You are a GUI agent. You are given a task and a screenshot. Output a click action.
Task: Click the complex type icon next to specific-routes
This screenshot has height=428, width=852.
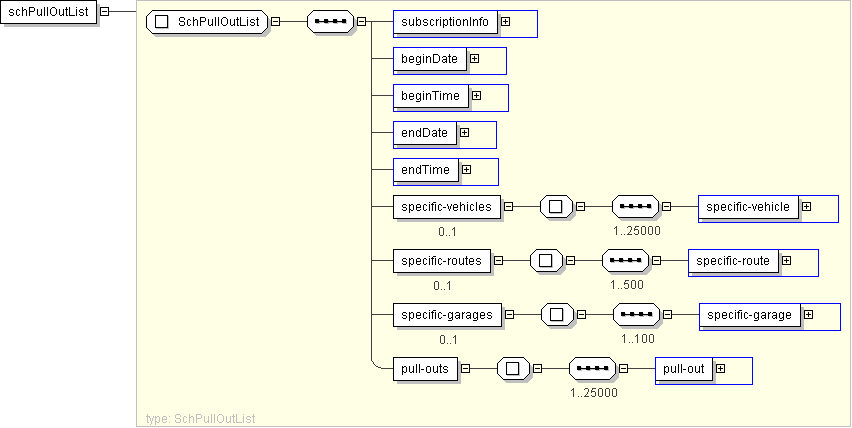(545, 261)
